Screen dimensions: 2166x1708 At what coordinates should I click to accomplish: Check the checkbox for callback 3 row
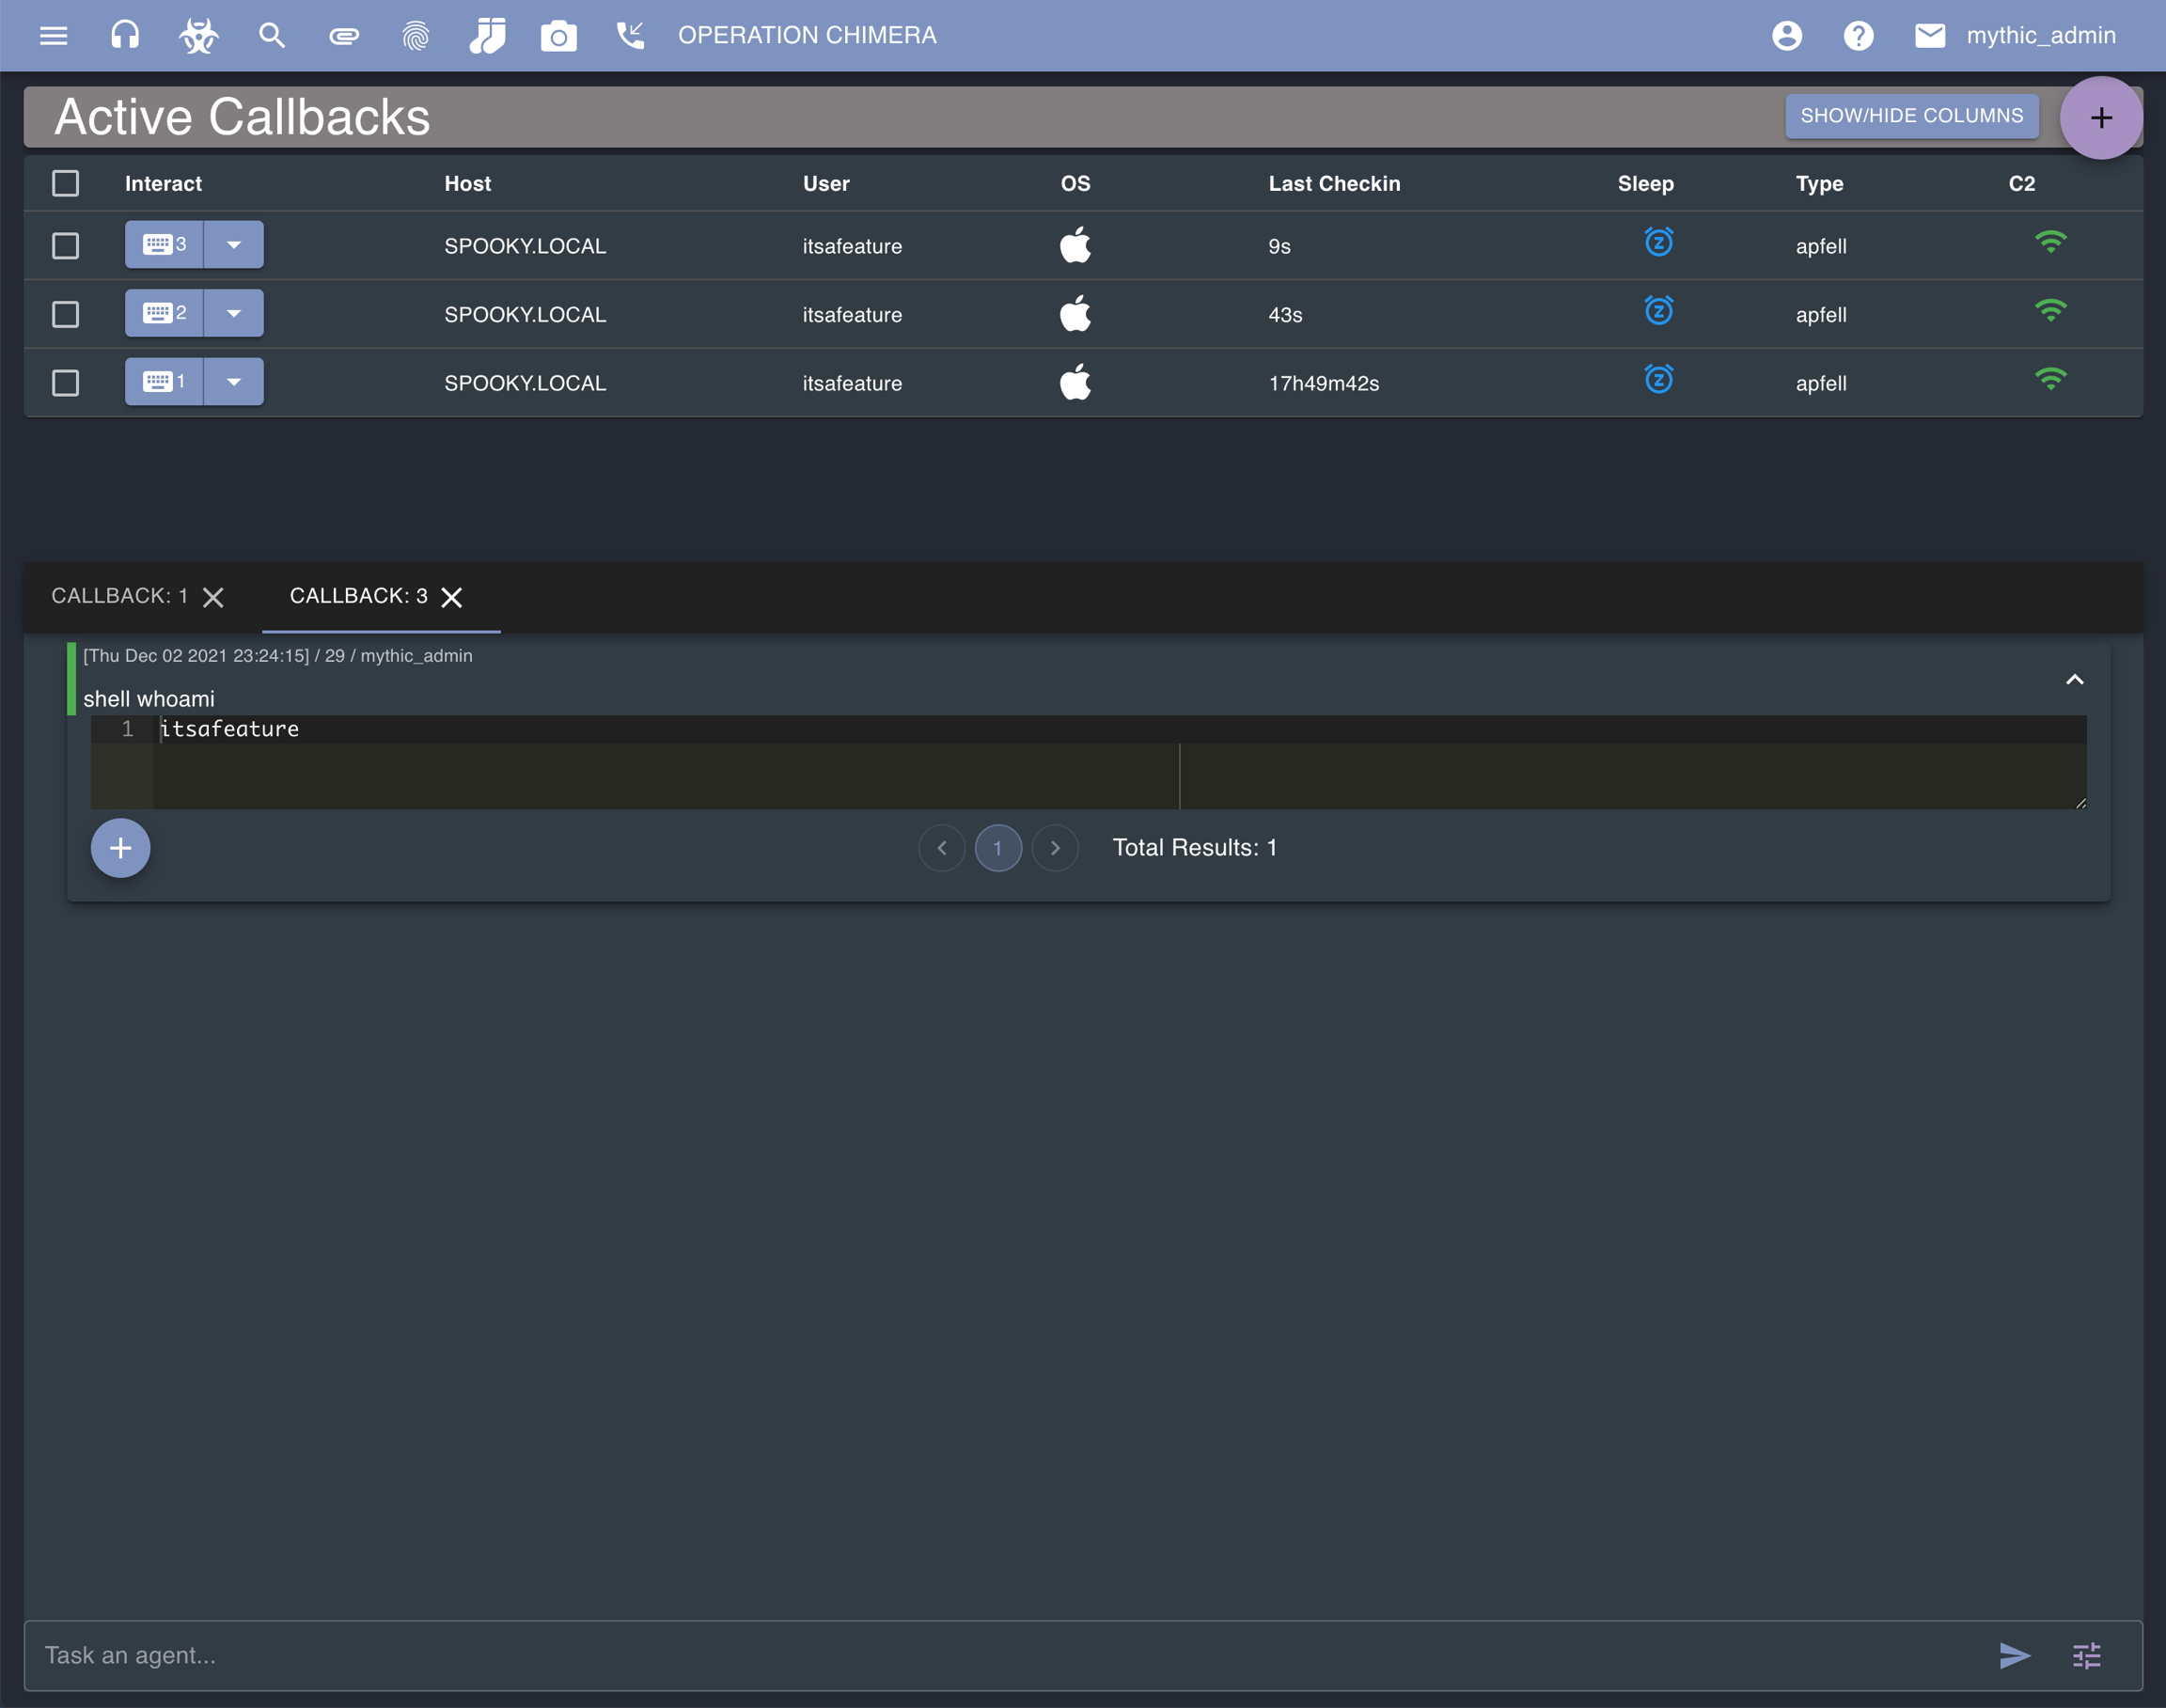tap(66, 246)
